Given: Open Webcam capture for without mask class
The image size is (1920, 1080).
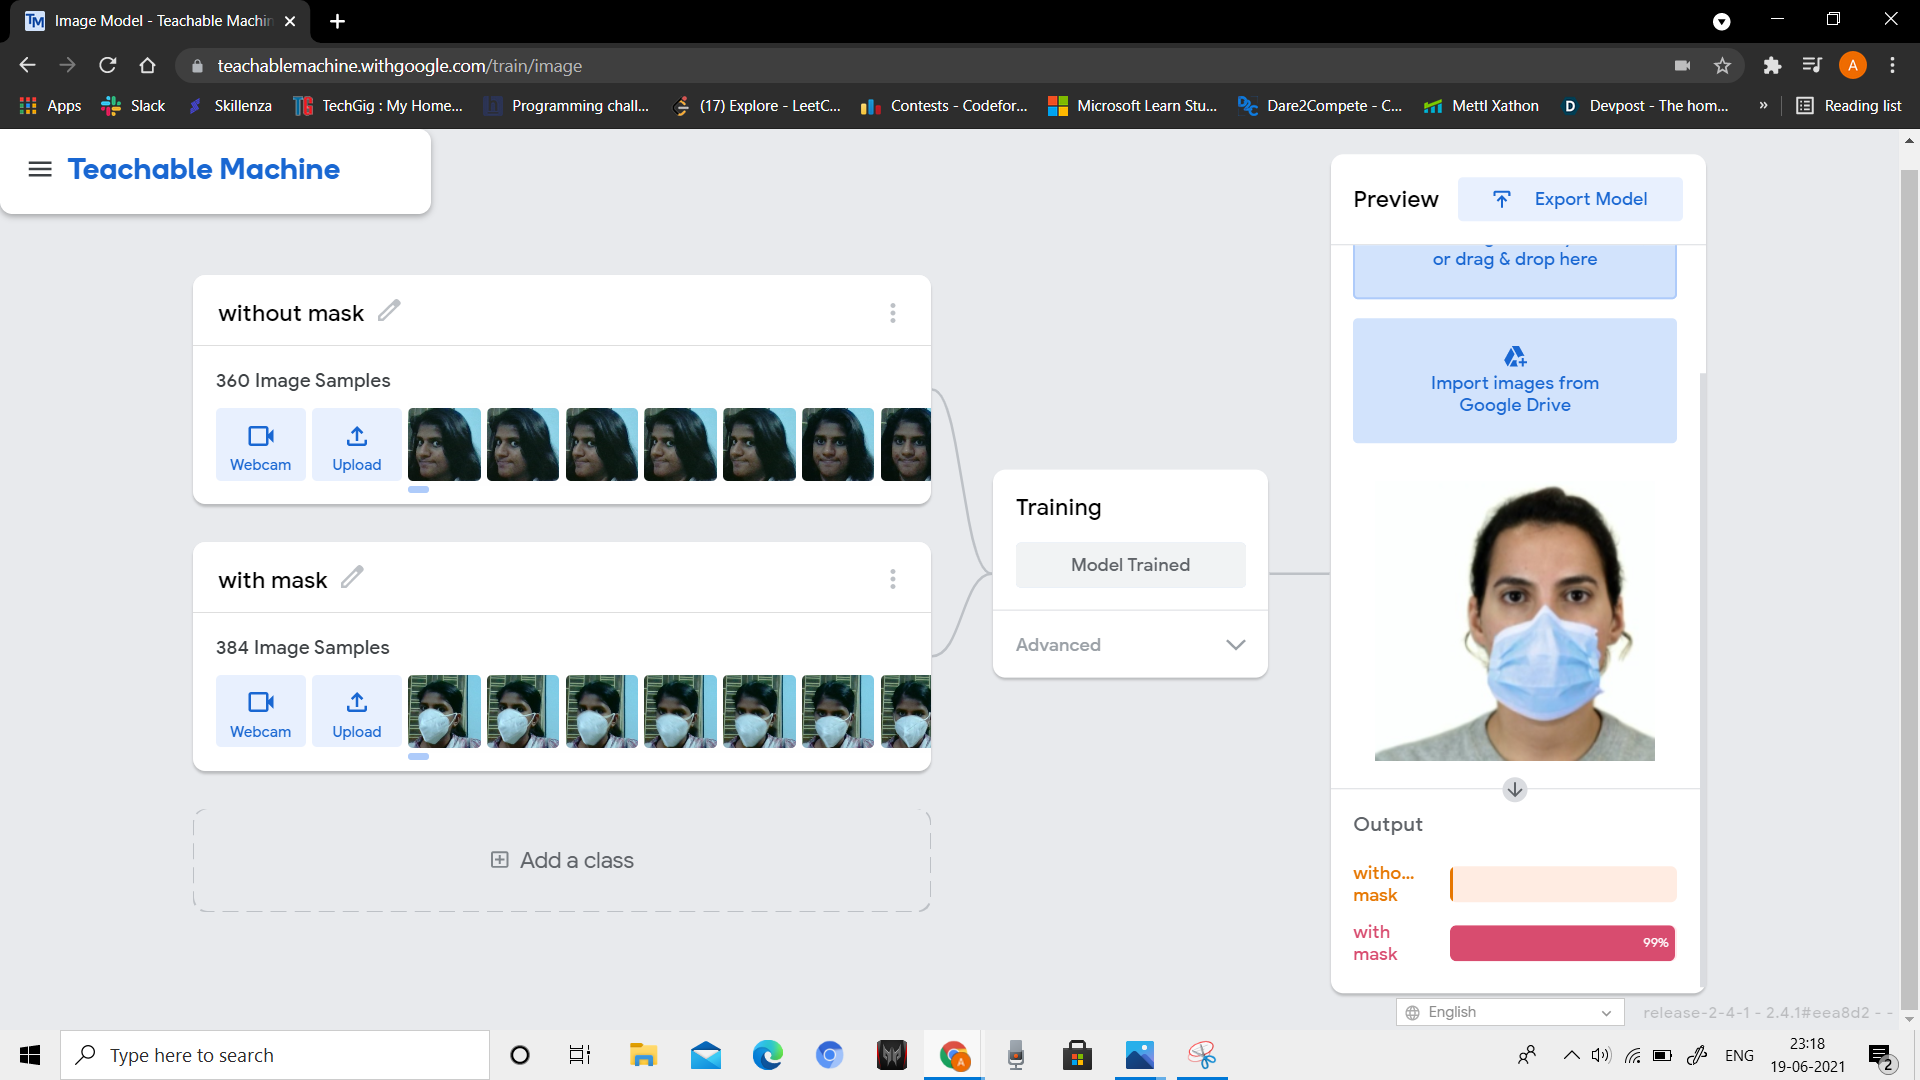Looking at the screenshot, I should pos(260,445).
